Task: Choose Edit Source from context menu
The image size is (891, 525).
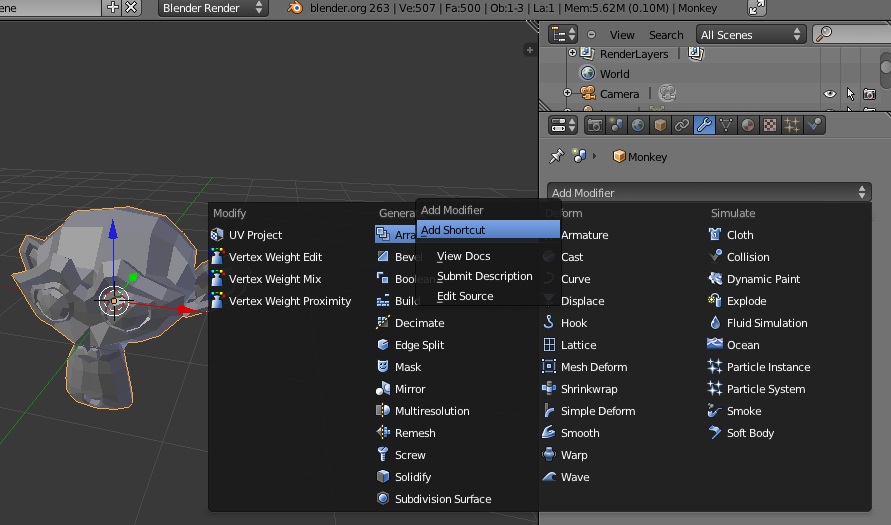Action: pyautogui.click(x=465, y=296)
